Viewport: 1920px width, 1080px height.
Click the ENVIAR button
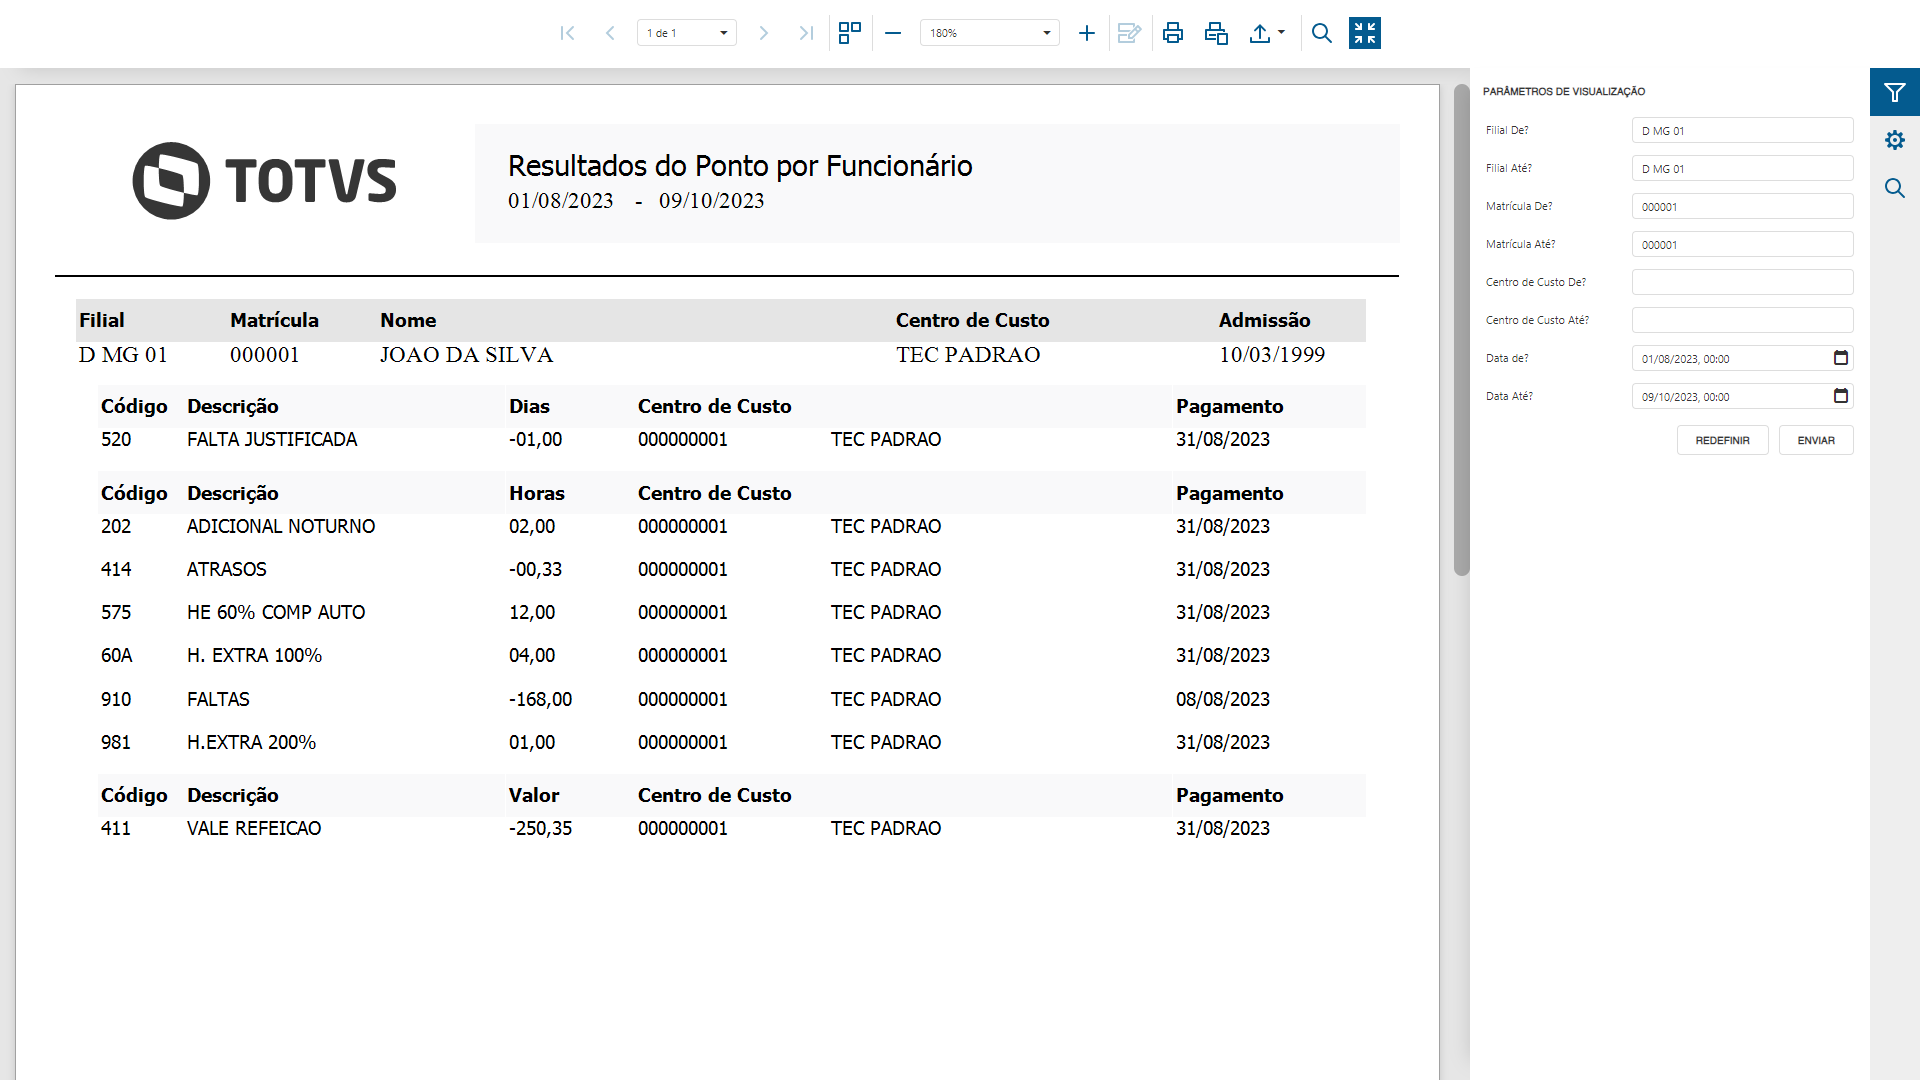coord(1816,440)
